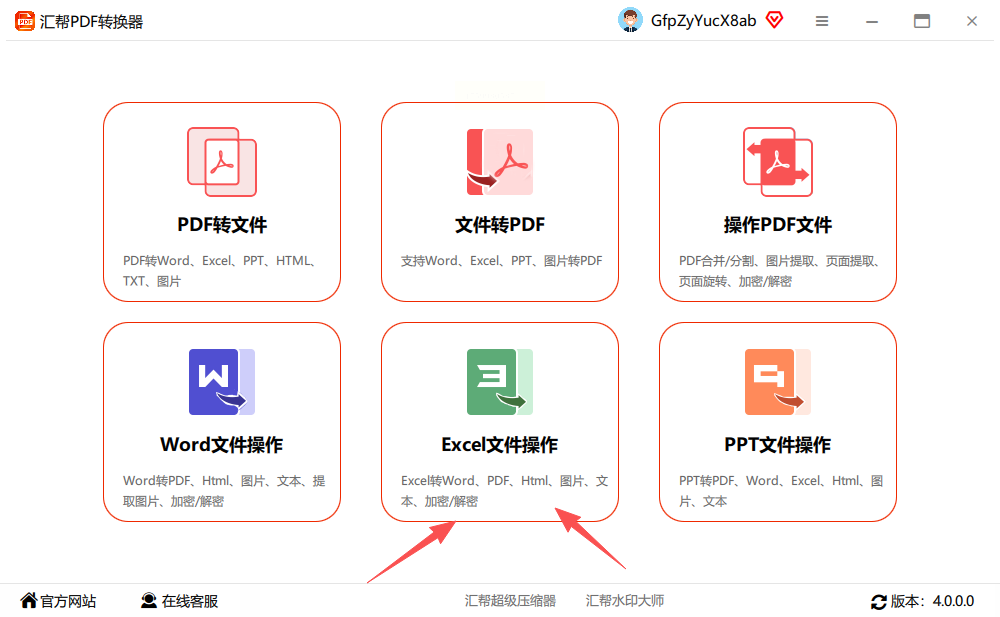Image resolution: width=1000 pixels, height=617 pixels.
Task: Choose the PPT文件操作 card title
Action: (777, 445)
